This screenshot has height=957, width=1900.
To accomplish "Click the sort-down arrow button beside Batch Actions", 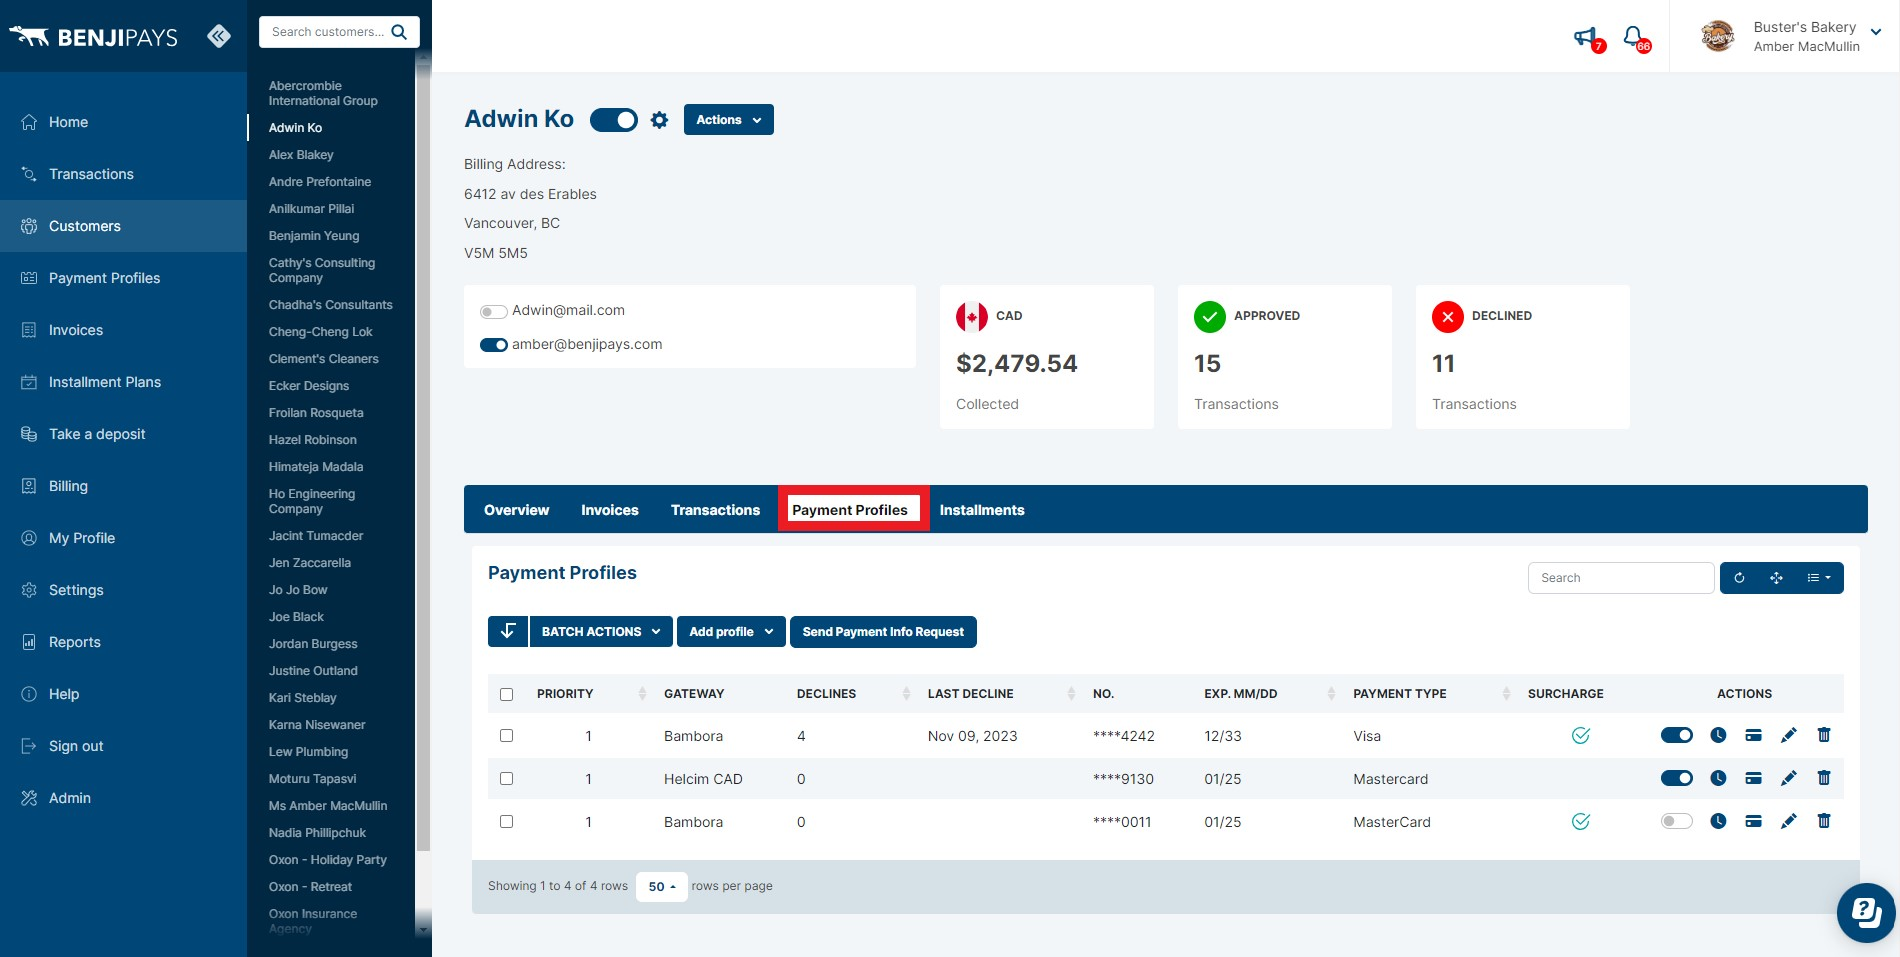I will [508, 631].
